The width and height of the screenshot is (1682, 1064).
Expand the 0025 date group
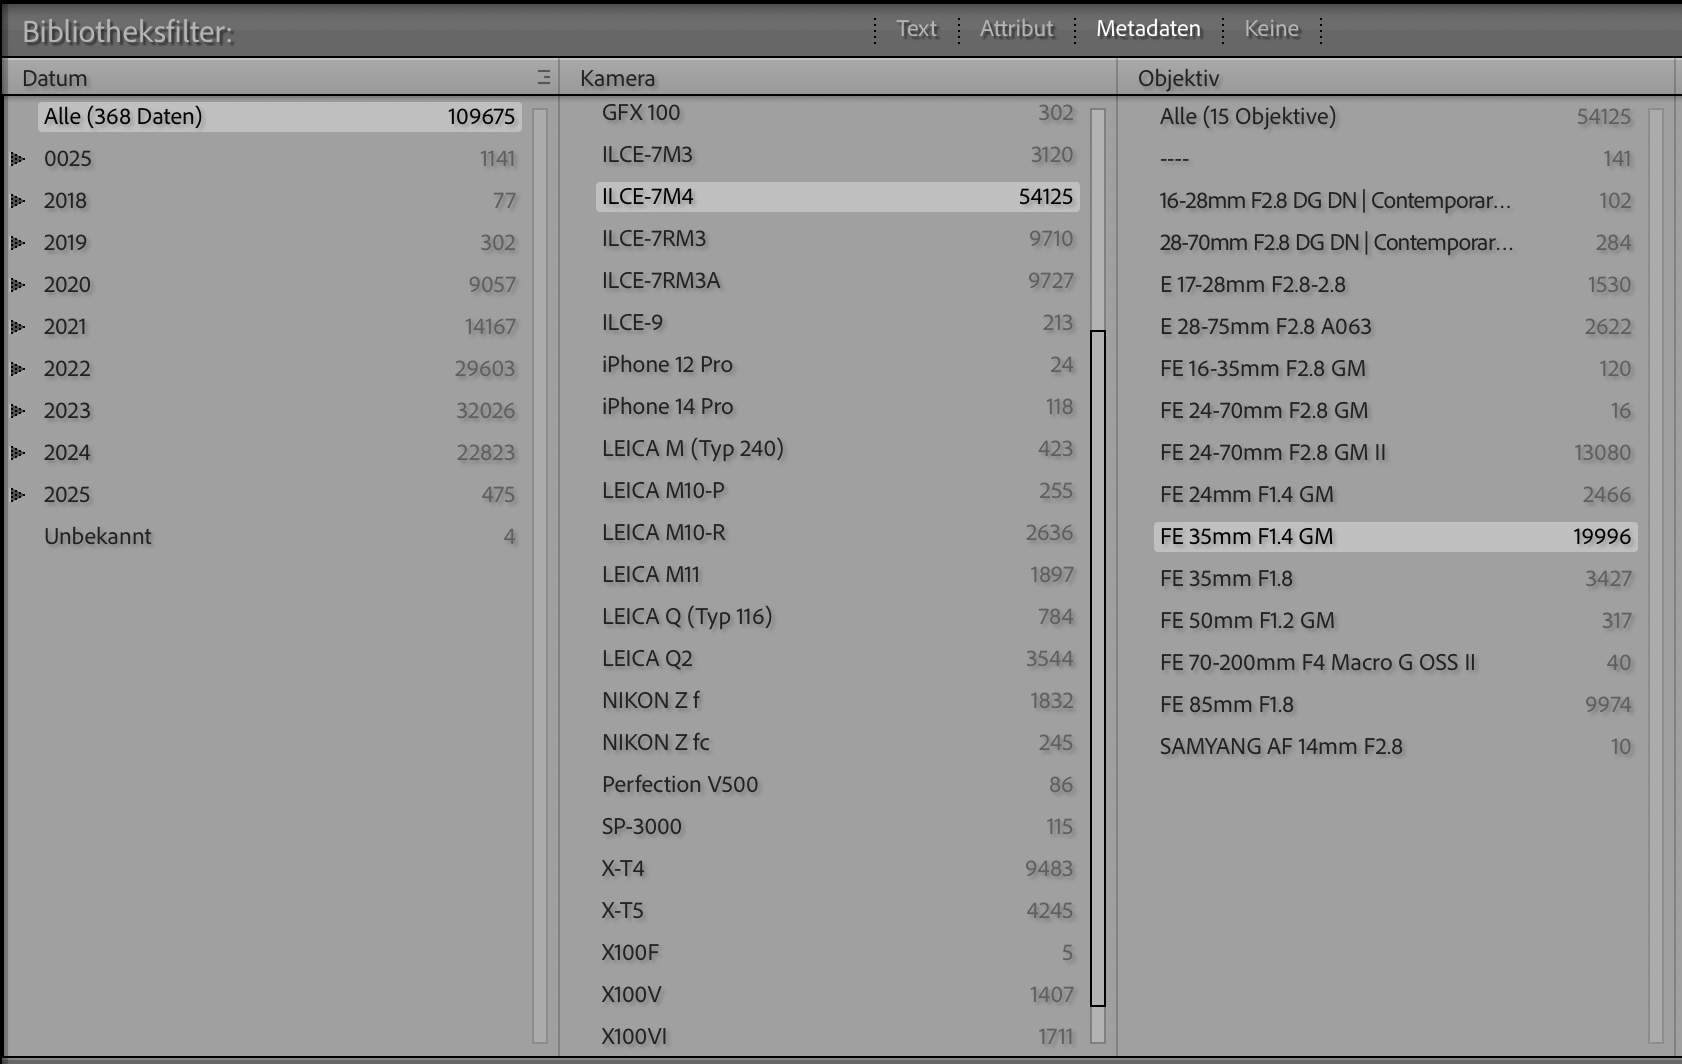click(x=17, y=158)
